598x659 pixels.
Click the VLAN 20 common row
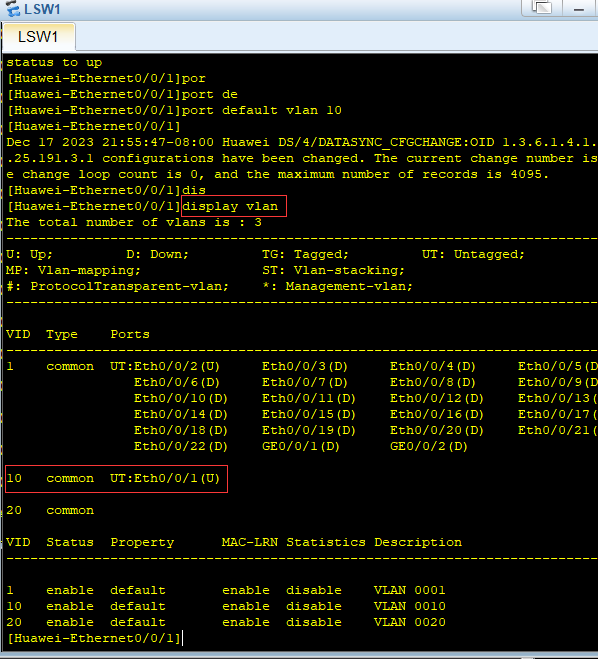point(50,510)
